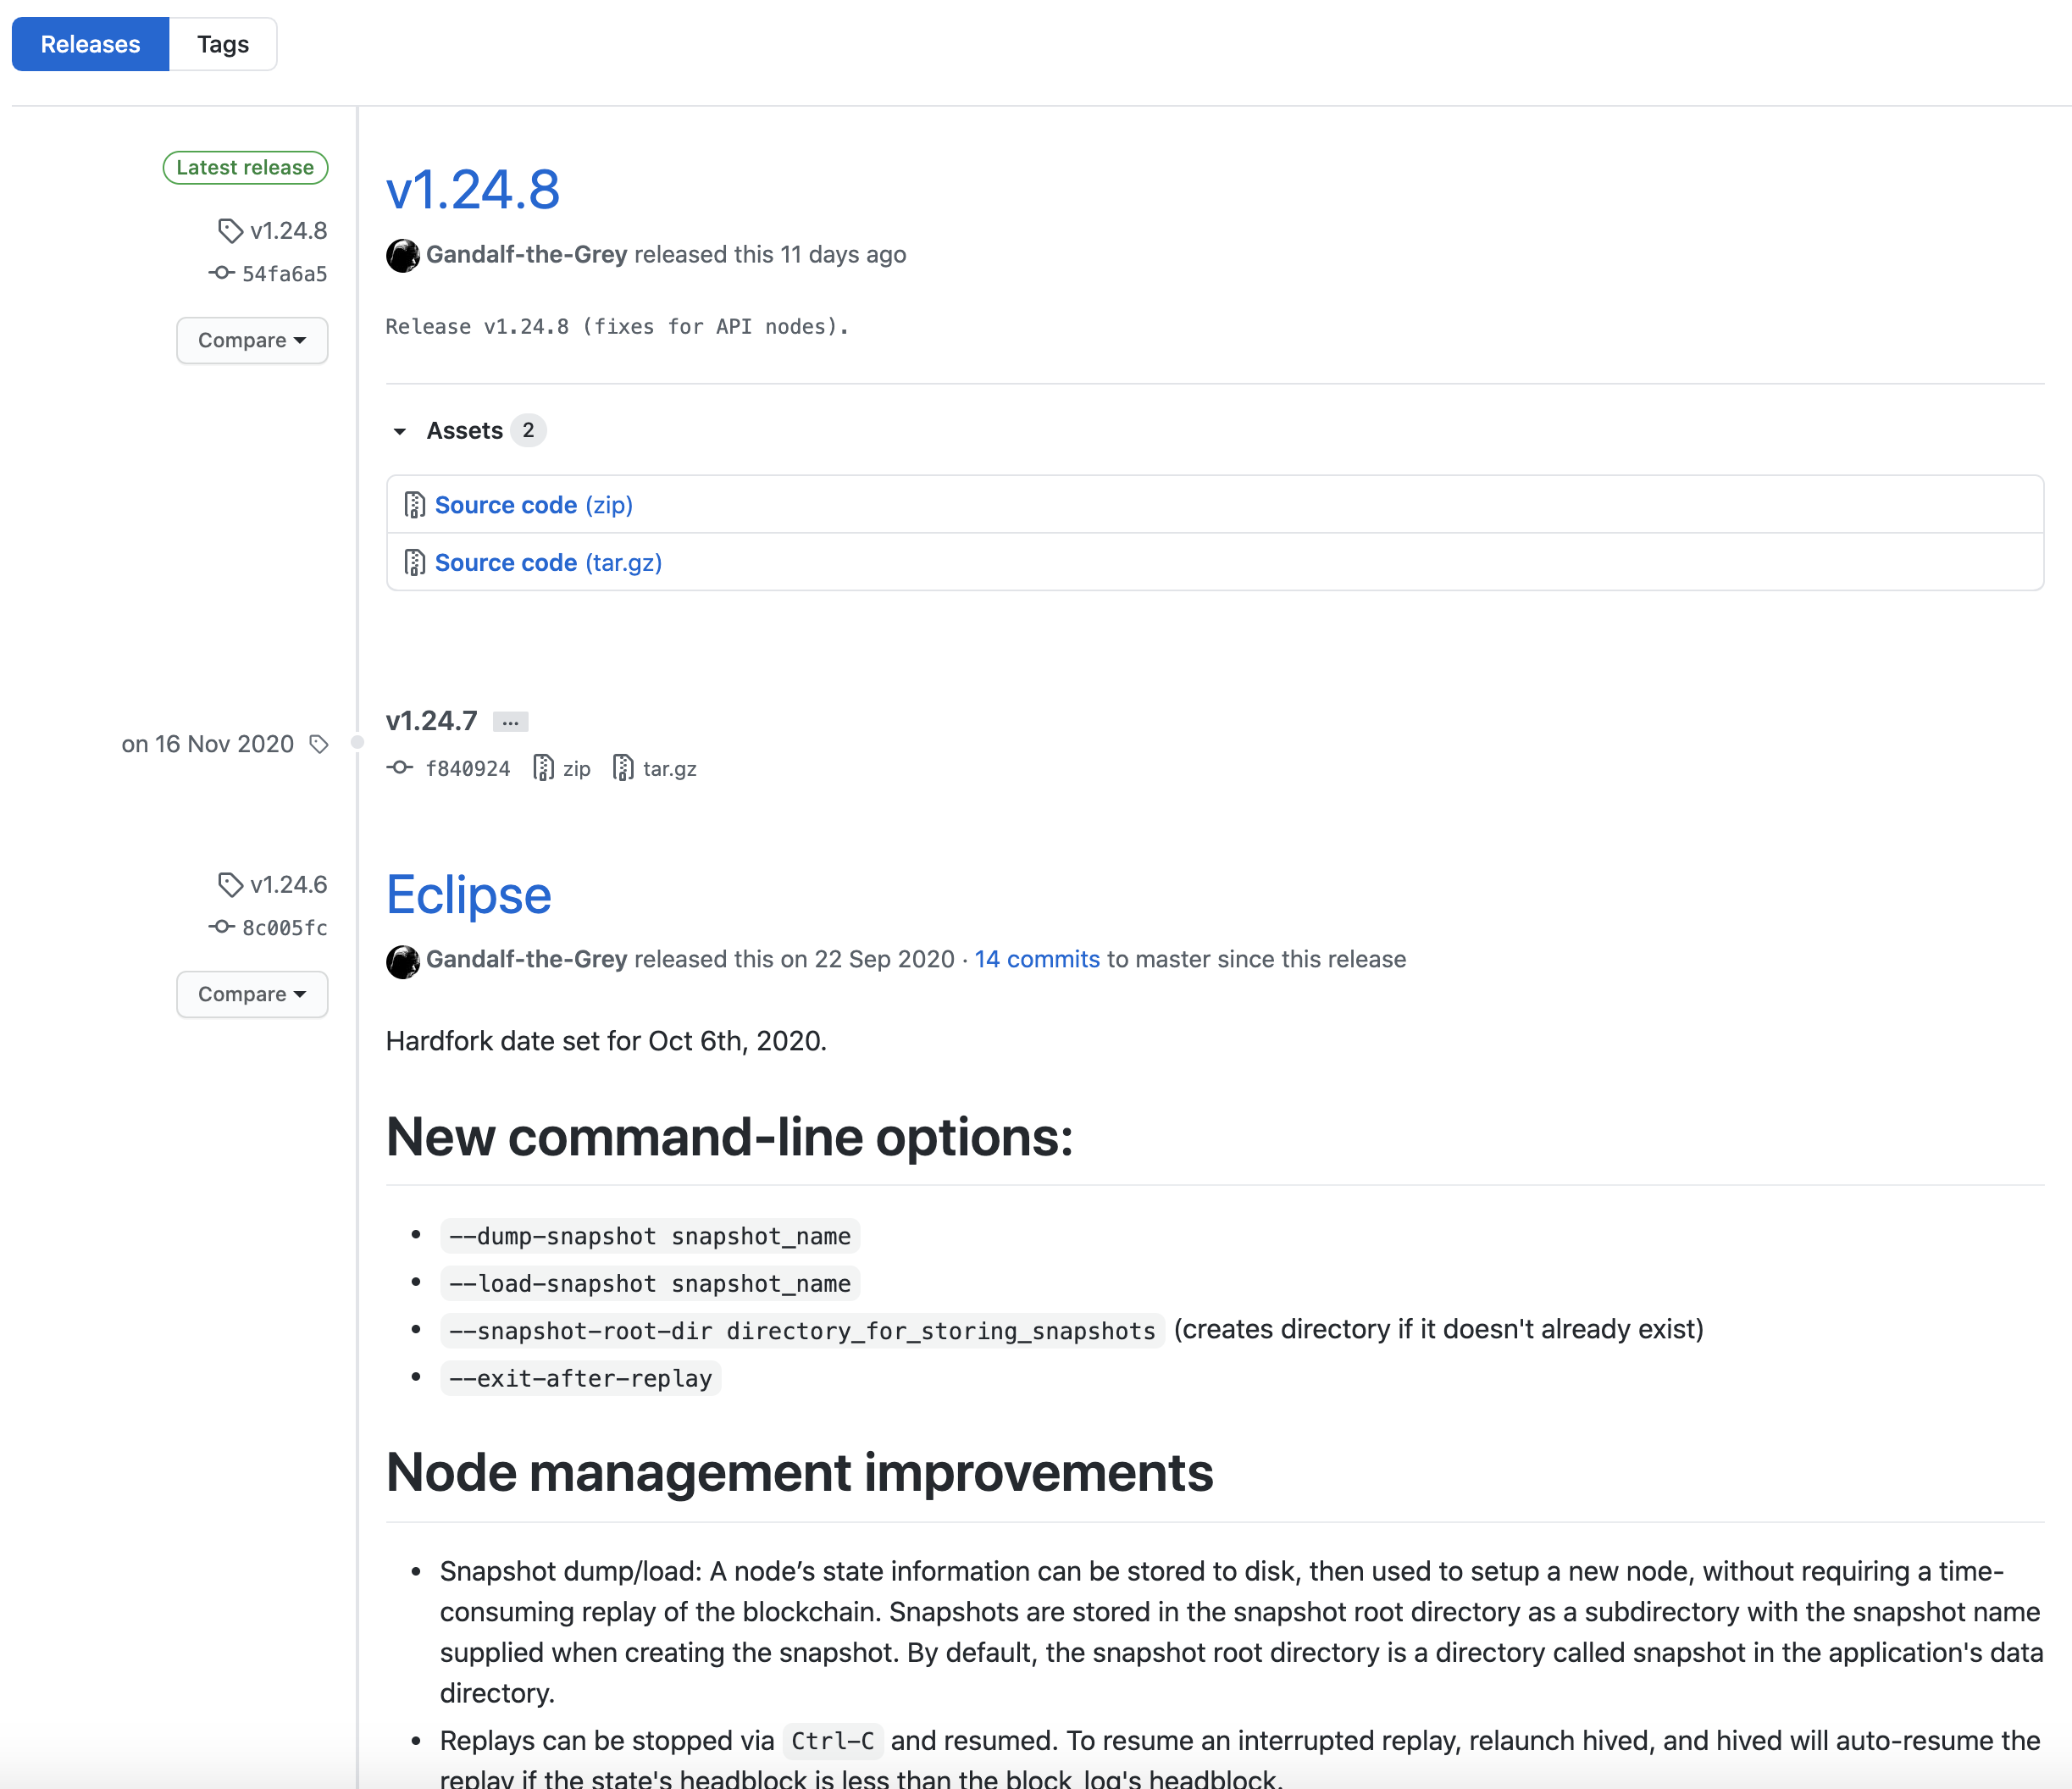
Task: Click the 14 commits link
Action: click(x=1037, y=959)
